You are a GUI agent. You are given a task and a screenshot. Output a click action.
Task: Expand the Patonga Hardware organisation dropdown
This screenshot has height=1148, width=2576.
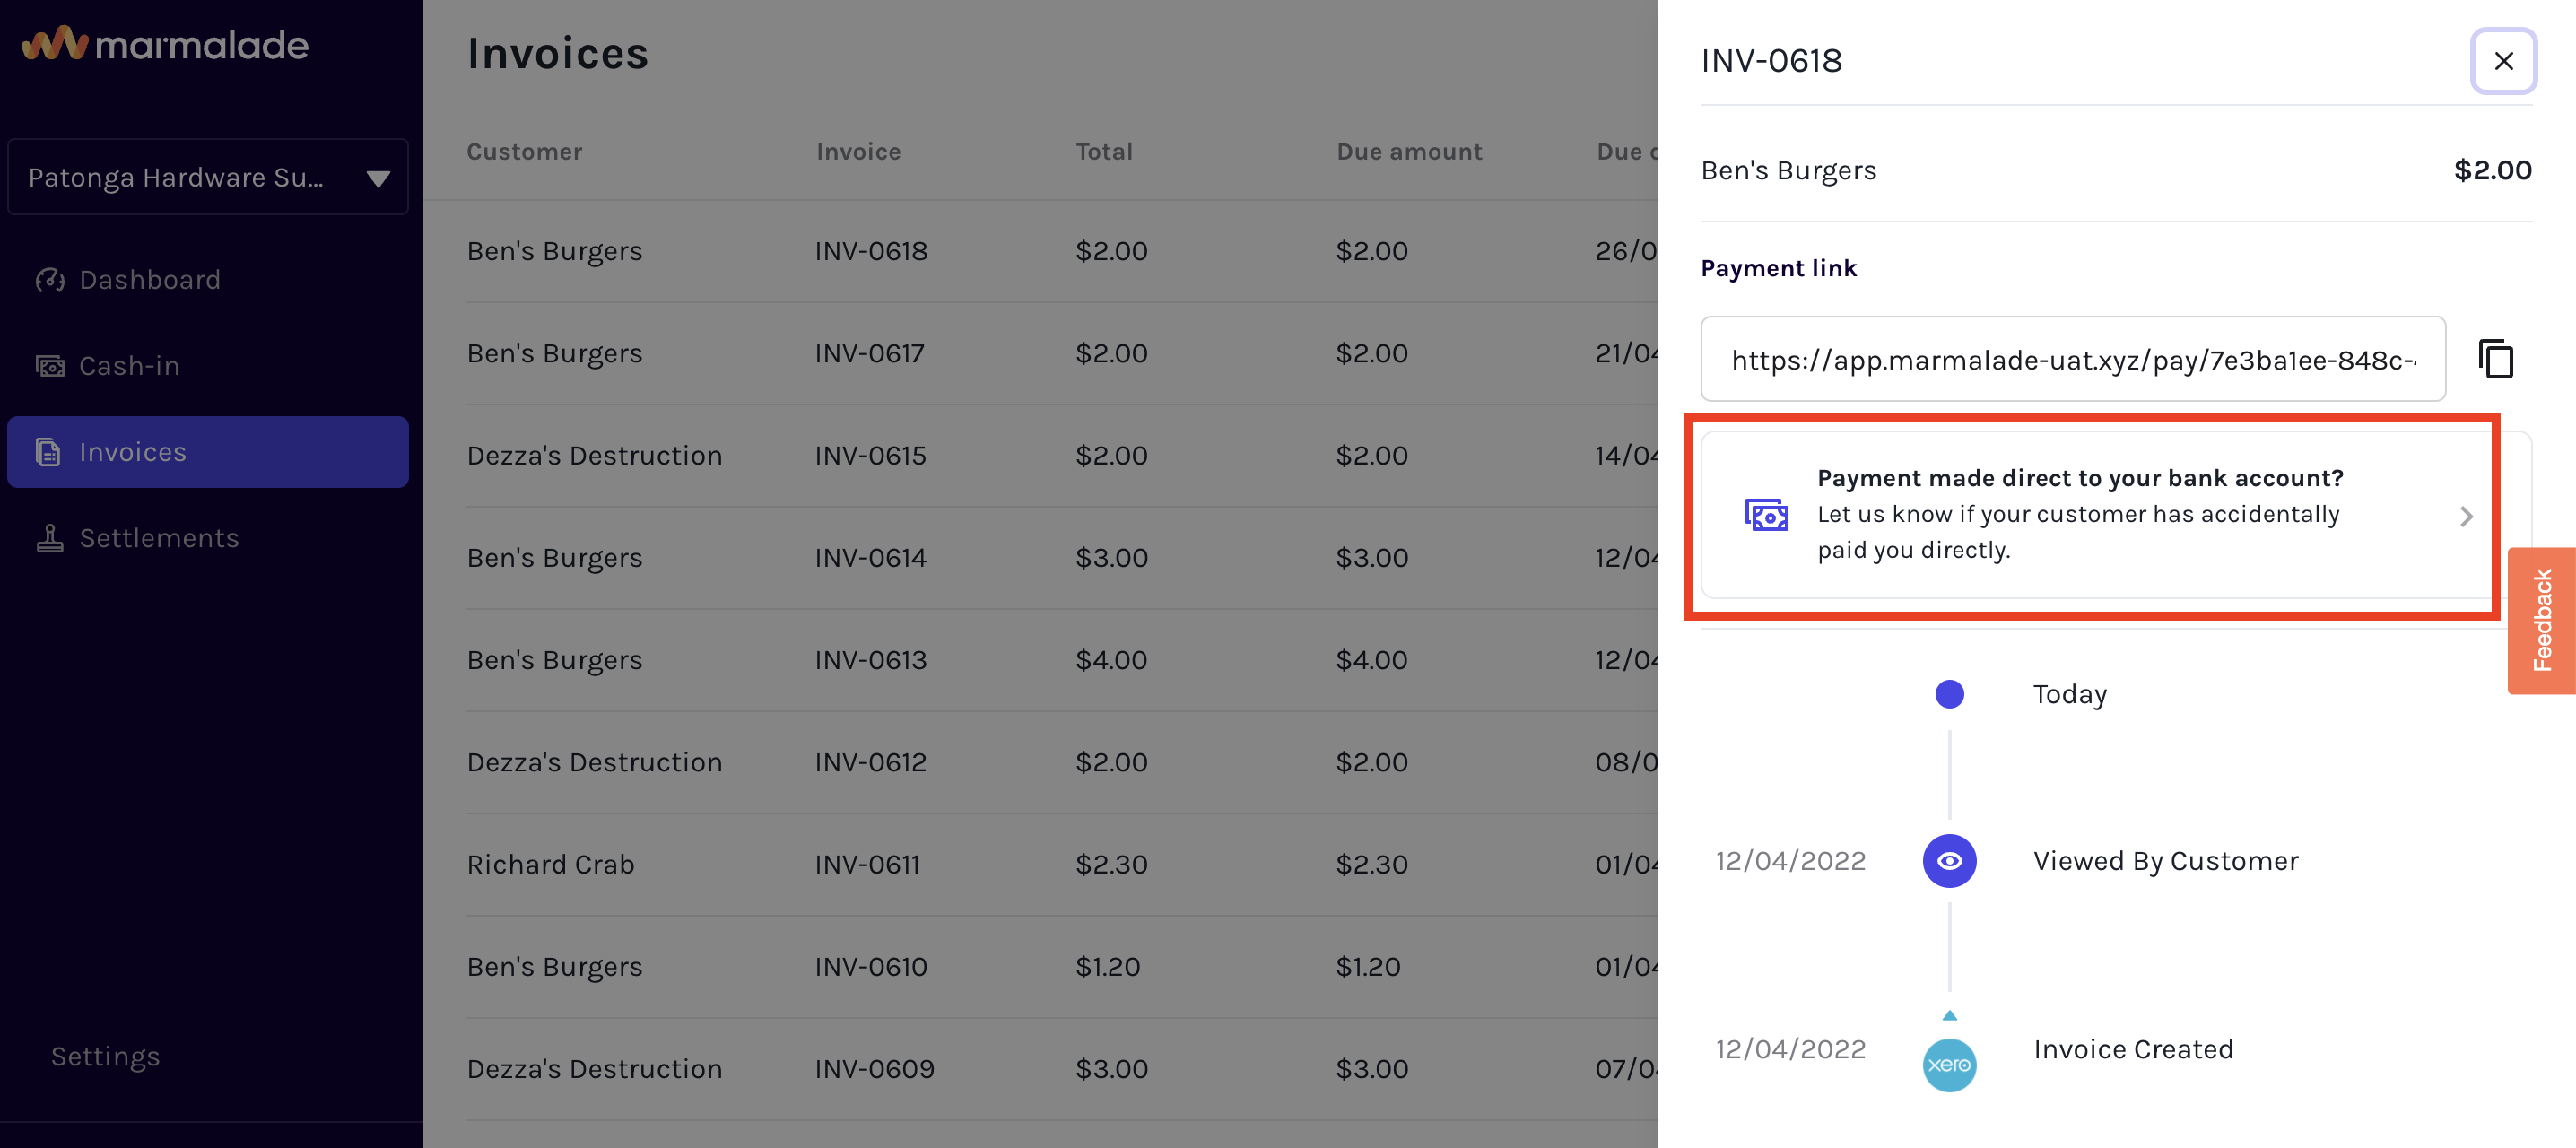208,177
